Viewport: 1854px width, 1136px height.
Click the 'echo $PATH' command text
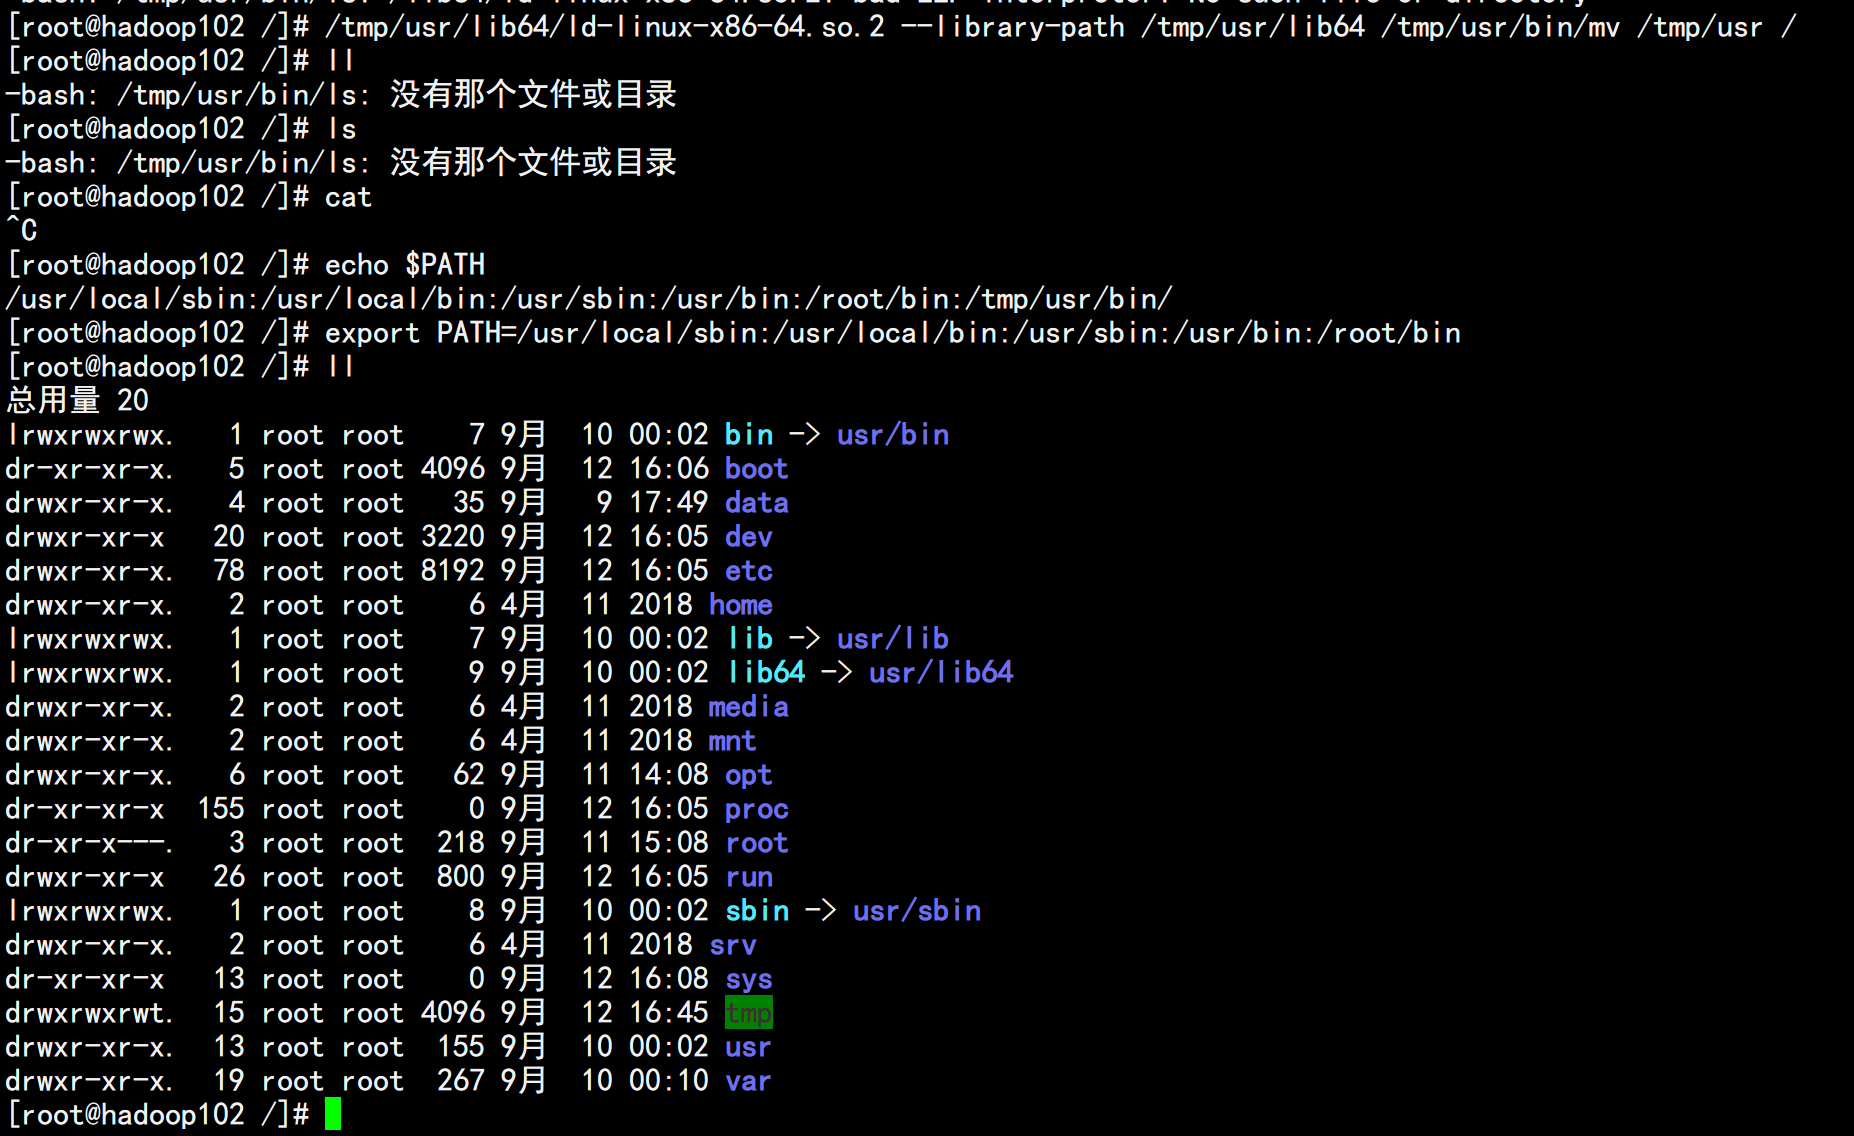click(x=405, y=265)
